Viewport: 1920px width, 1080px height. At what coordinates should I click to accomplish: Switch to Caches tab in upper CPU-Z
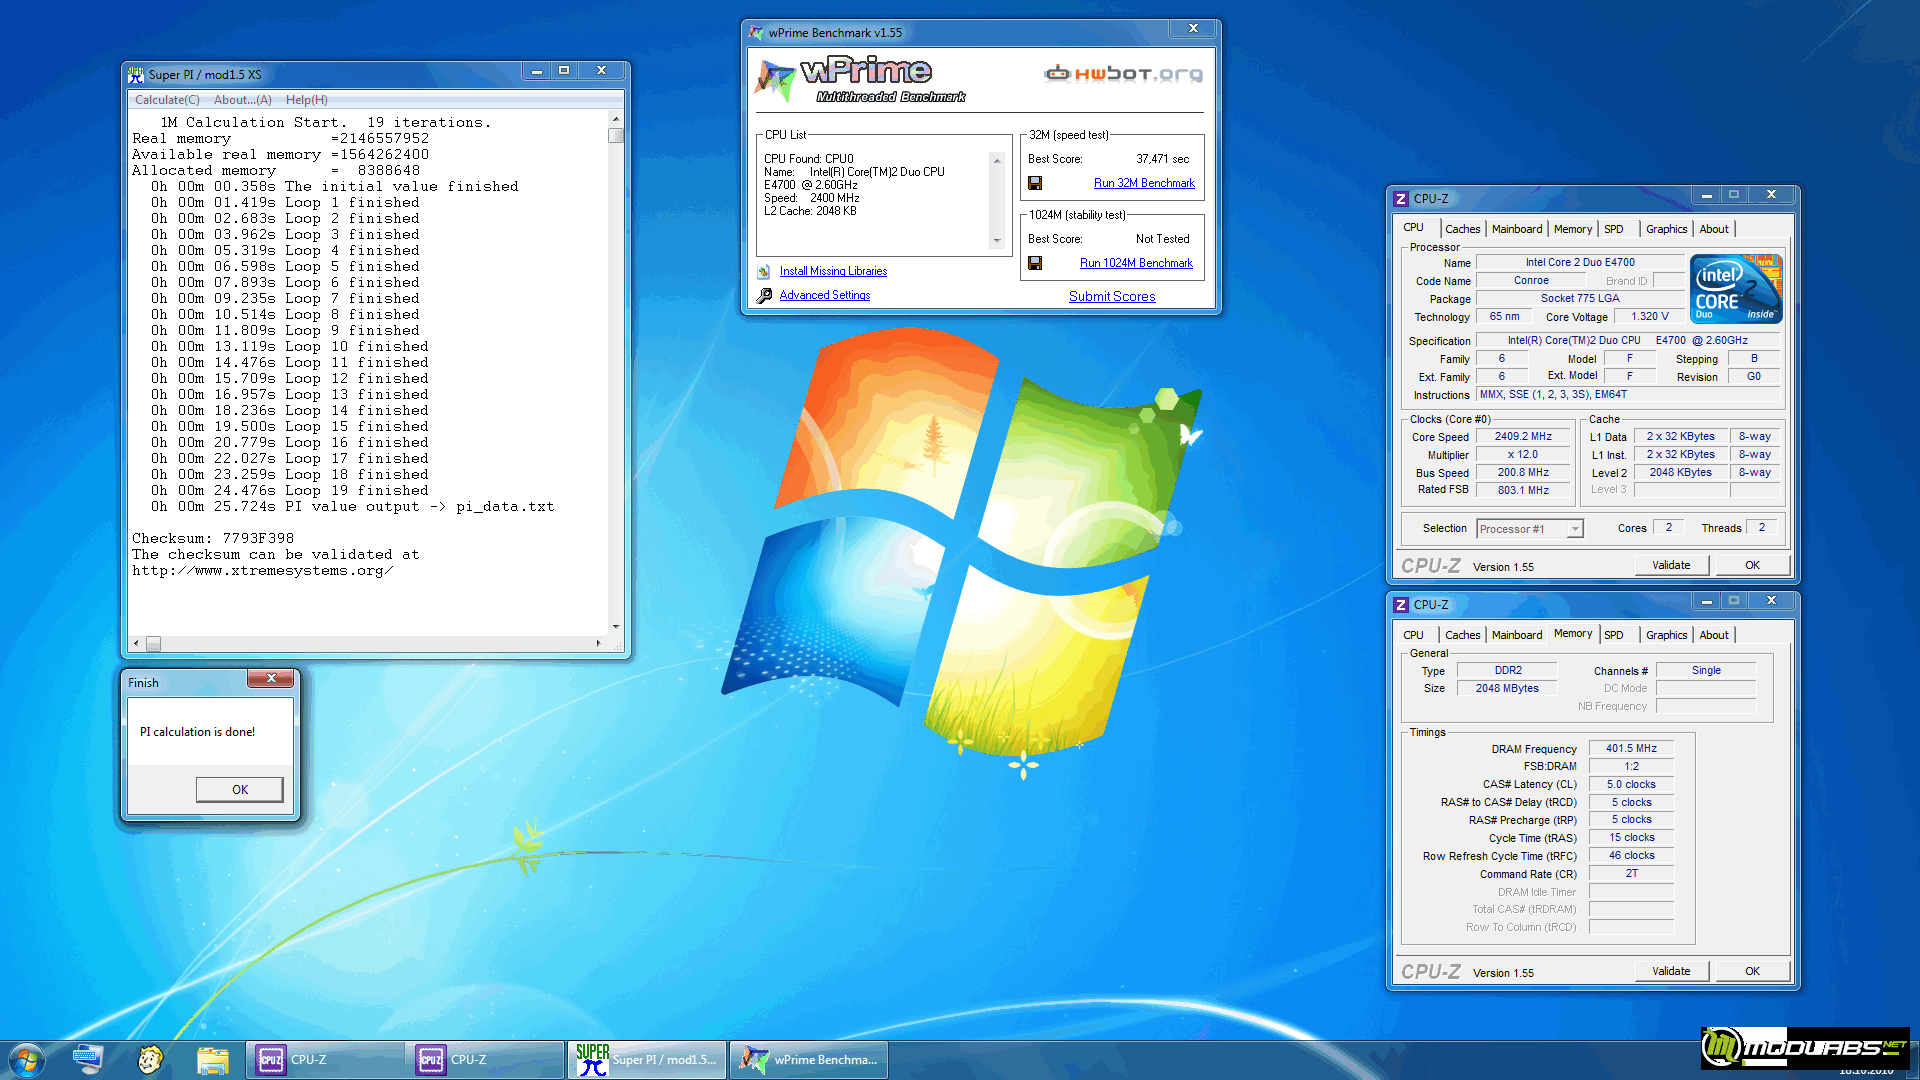[x=1462, y=229]
